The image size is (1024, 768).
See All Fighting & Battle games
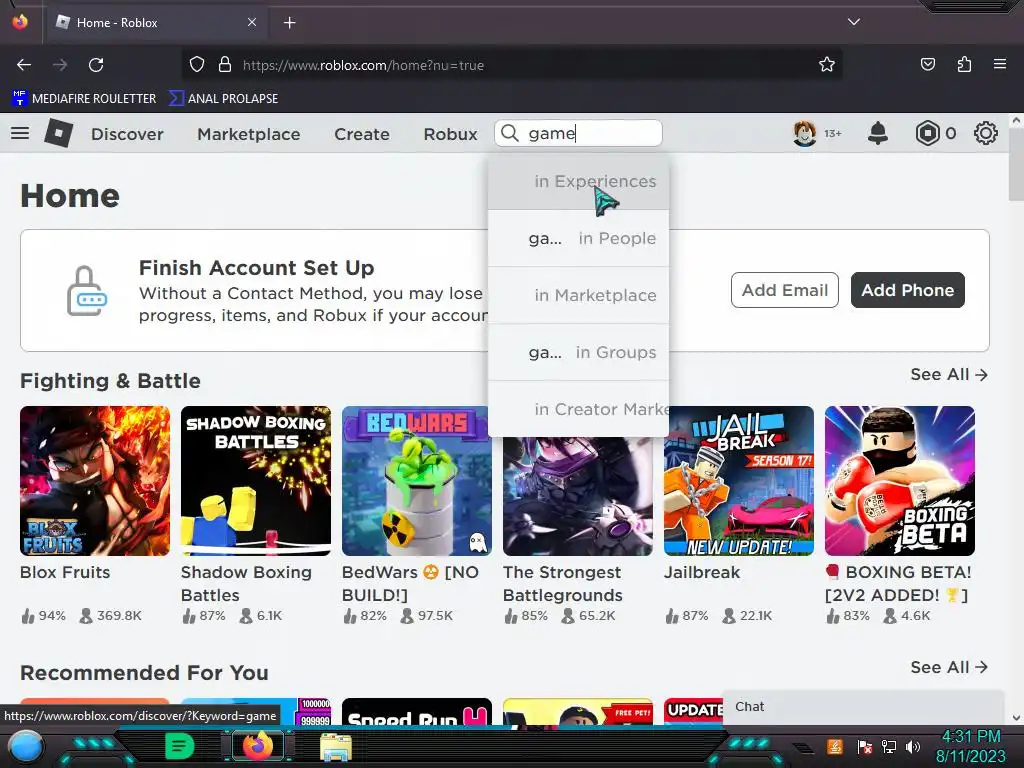[x=949, y=375]
